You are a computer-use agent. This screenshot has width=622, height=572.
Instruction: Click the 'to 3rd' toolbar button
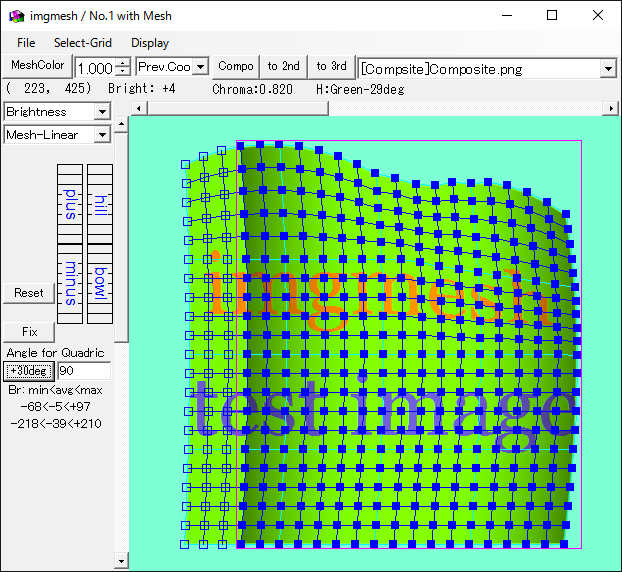point(331,66)
